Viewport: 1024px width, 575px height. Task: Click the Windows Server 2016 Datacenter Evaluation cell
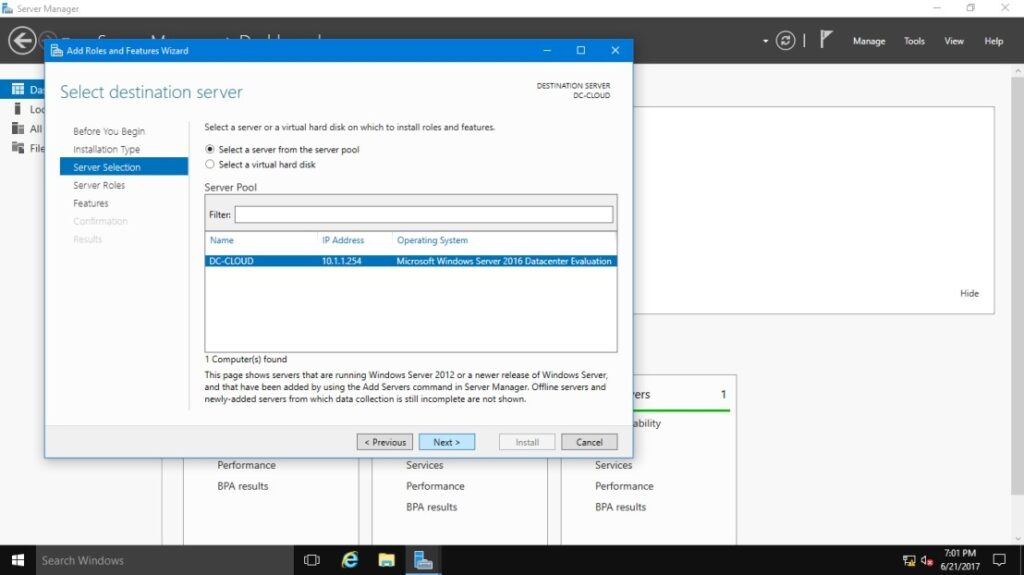point(504,261)
